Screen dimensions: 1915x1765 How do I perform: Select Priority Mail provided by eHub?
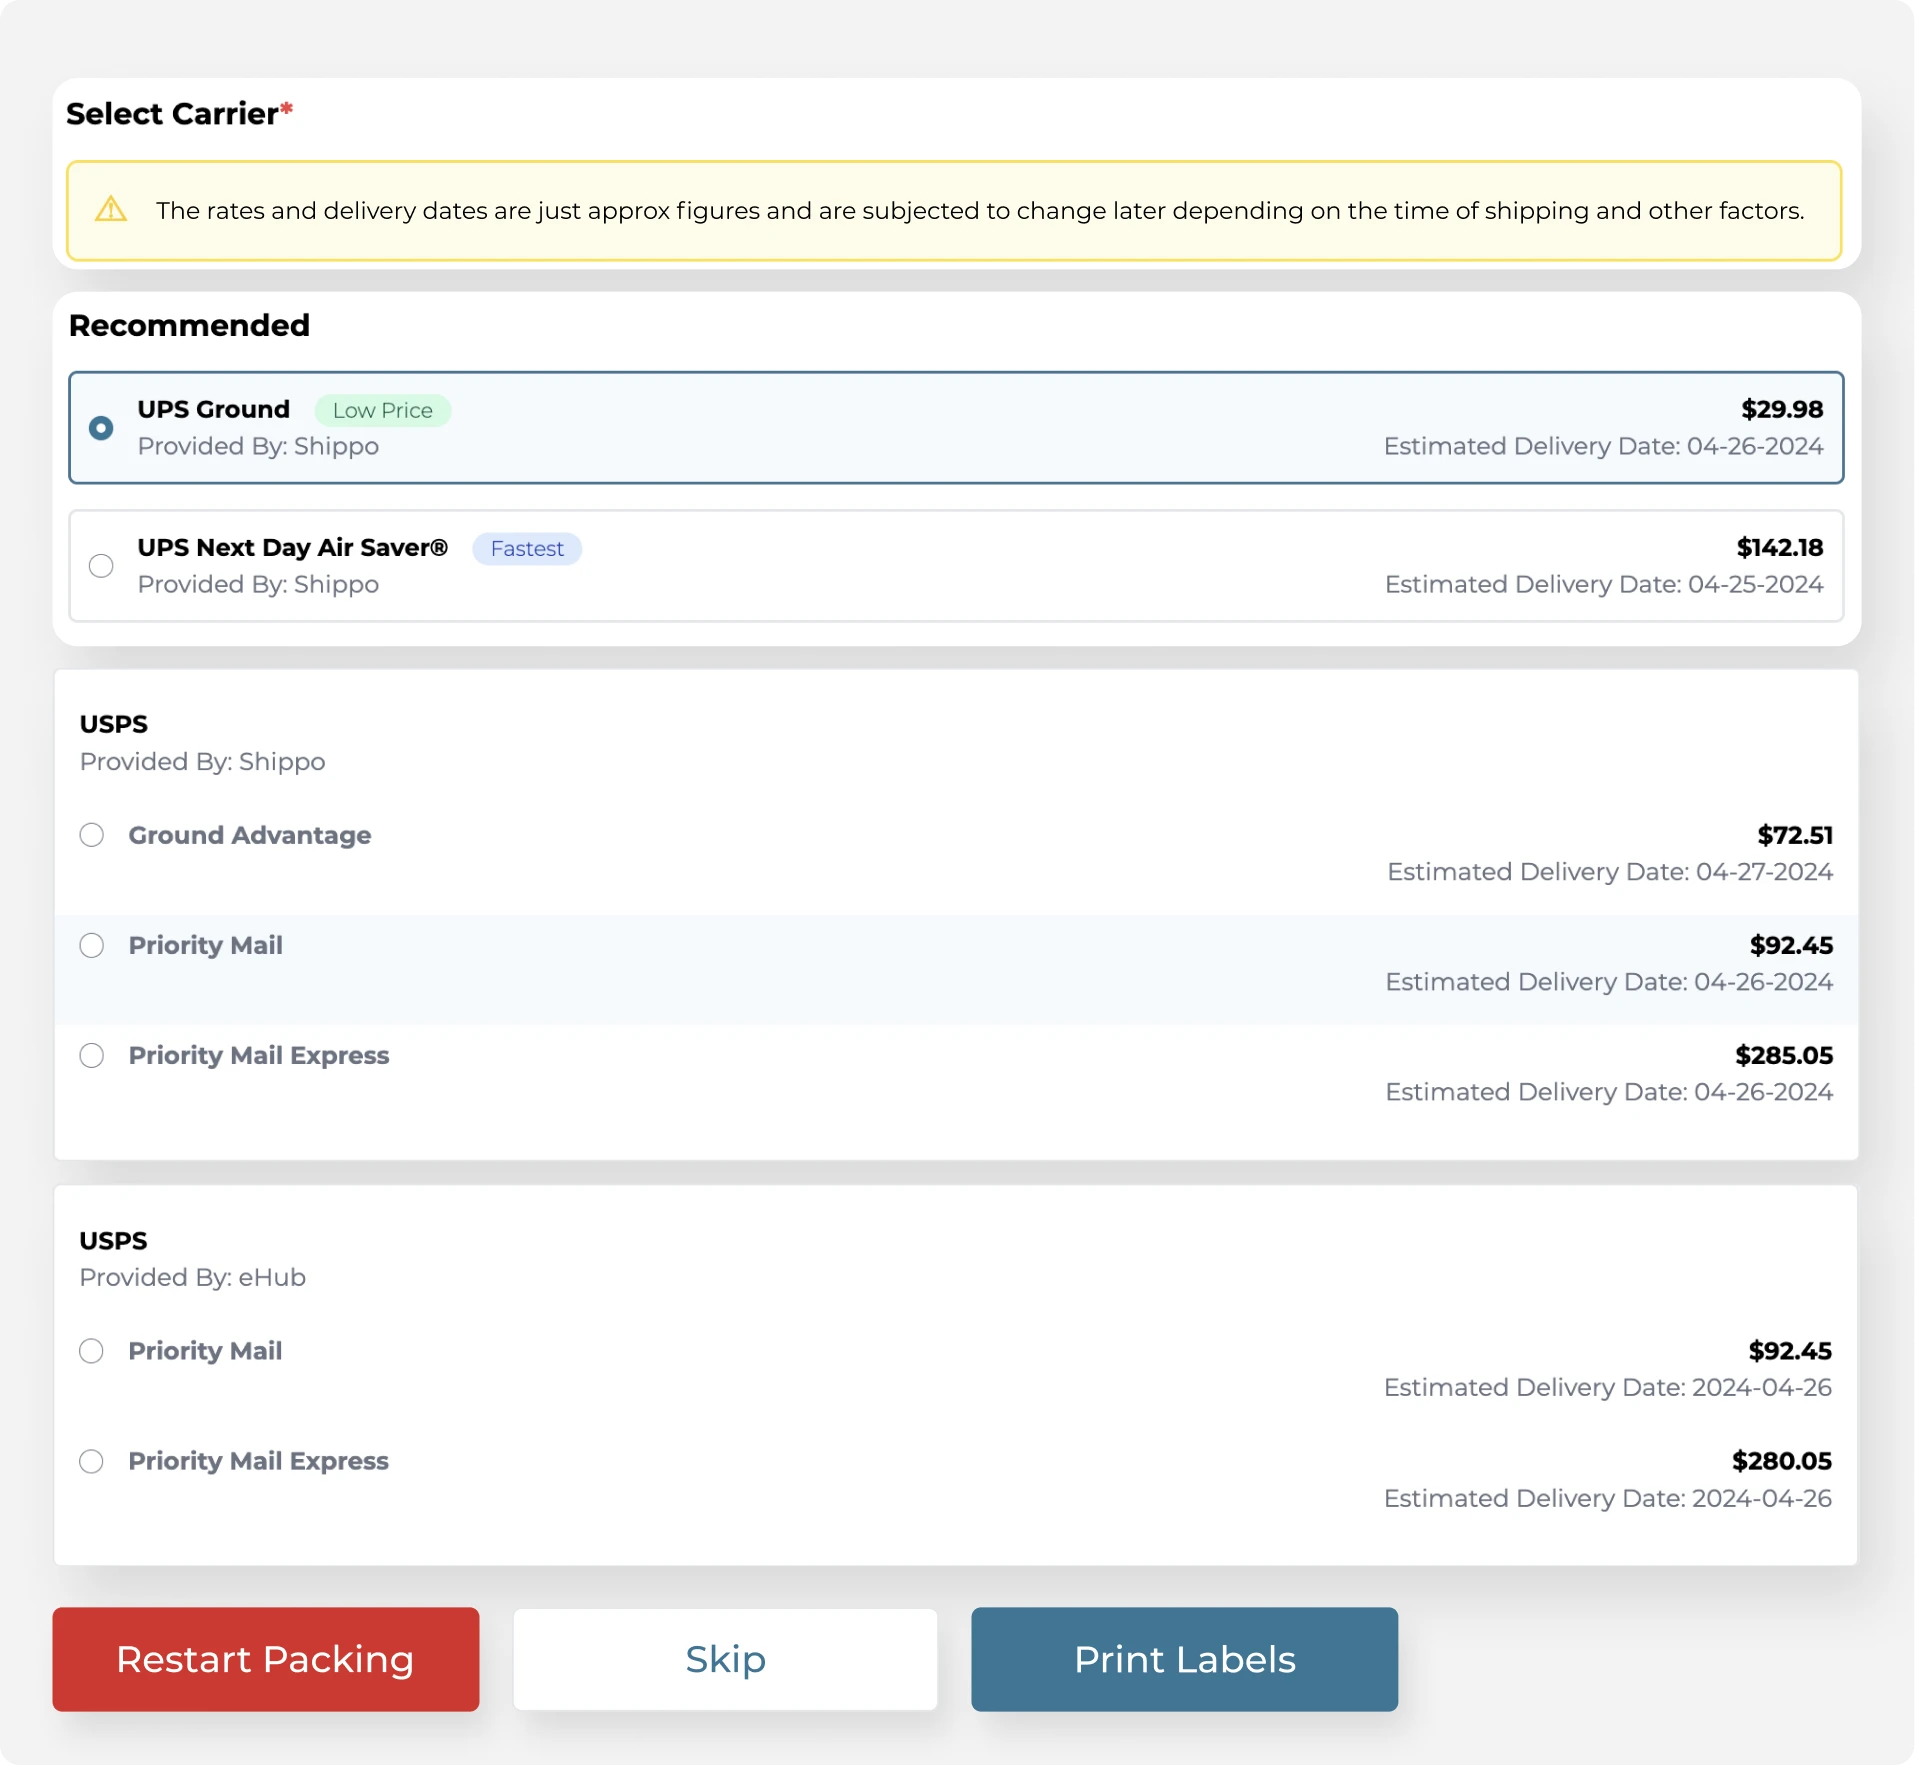point(91,1350)
